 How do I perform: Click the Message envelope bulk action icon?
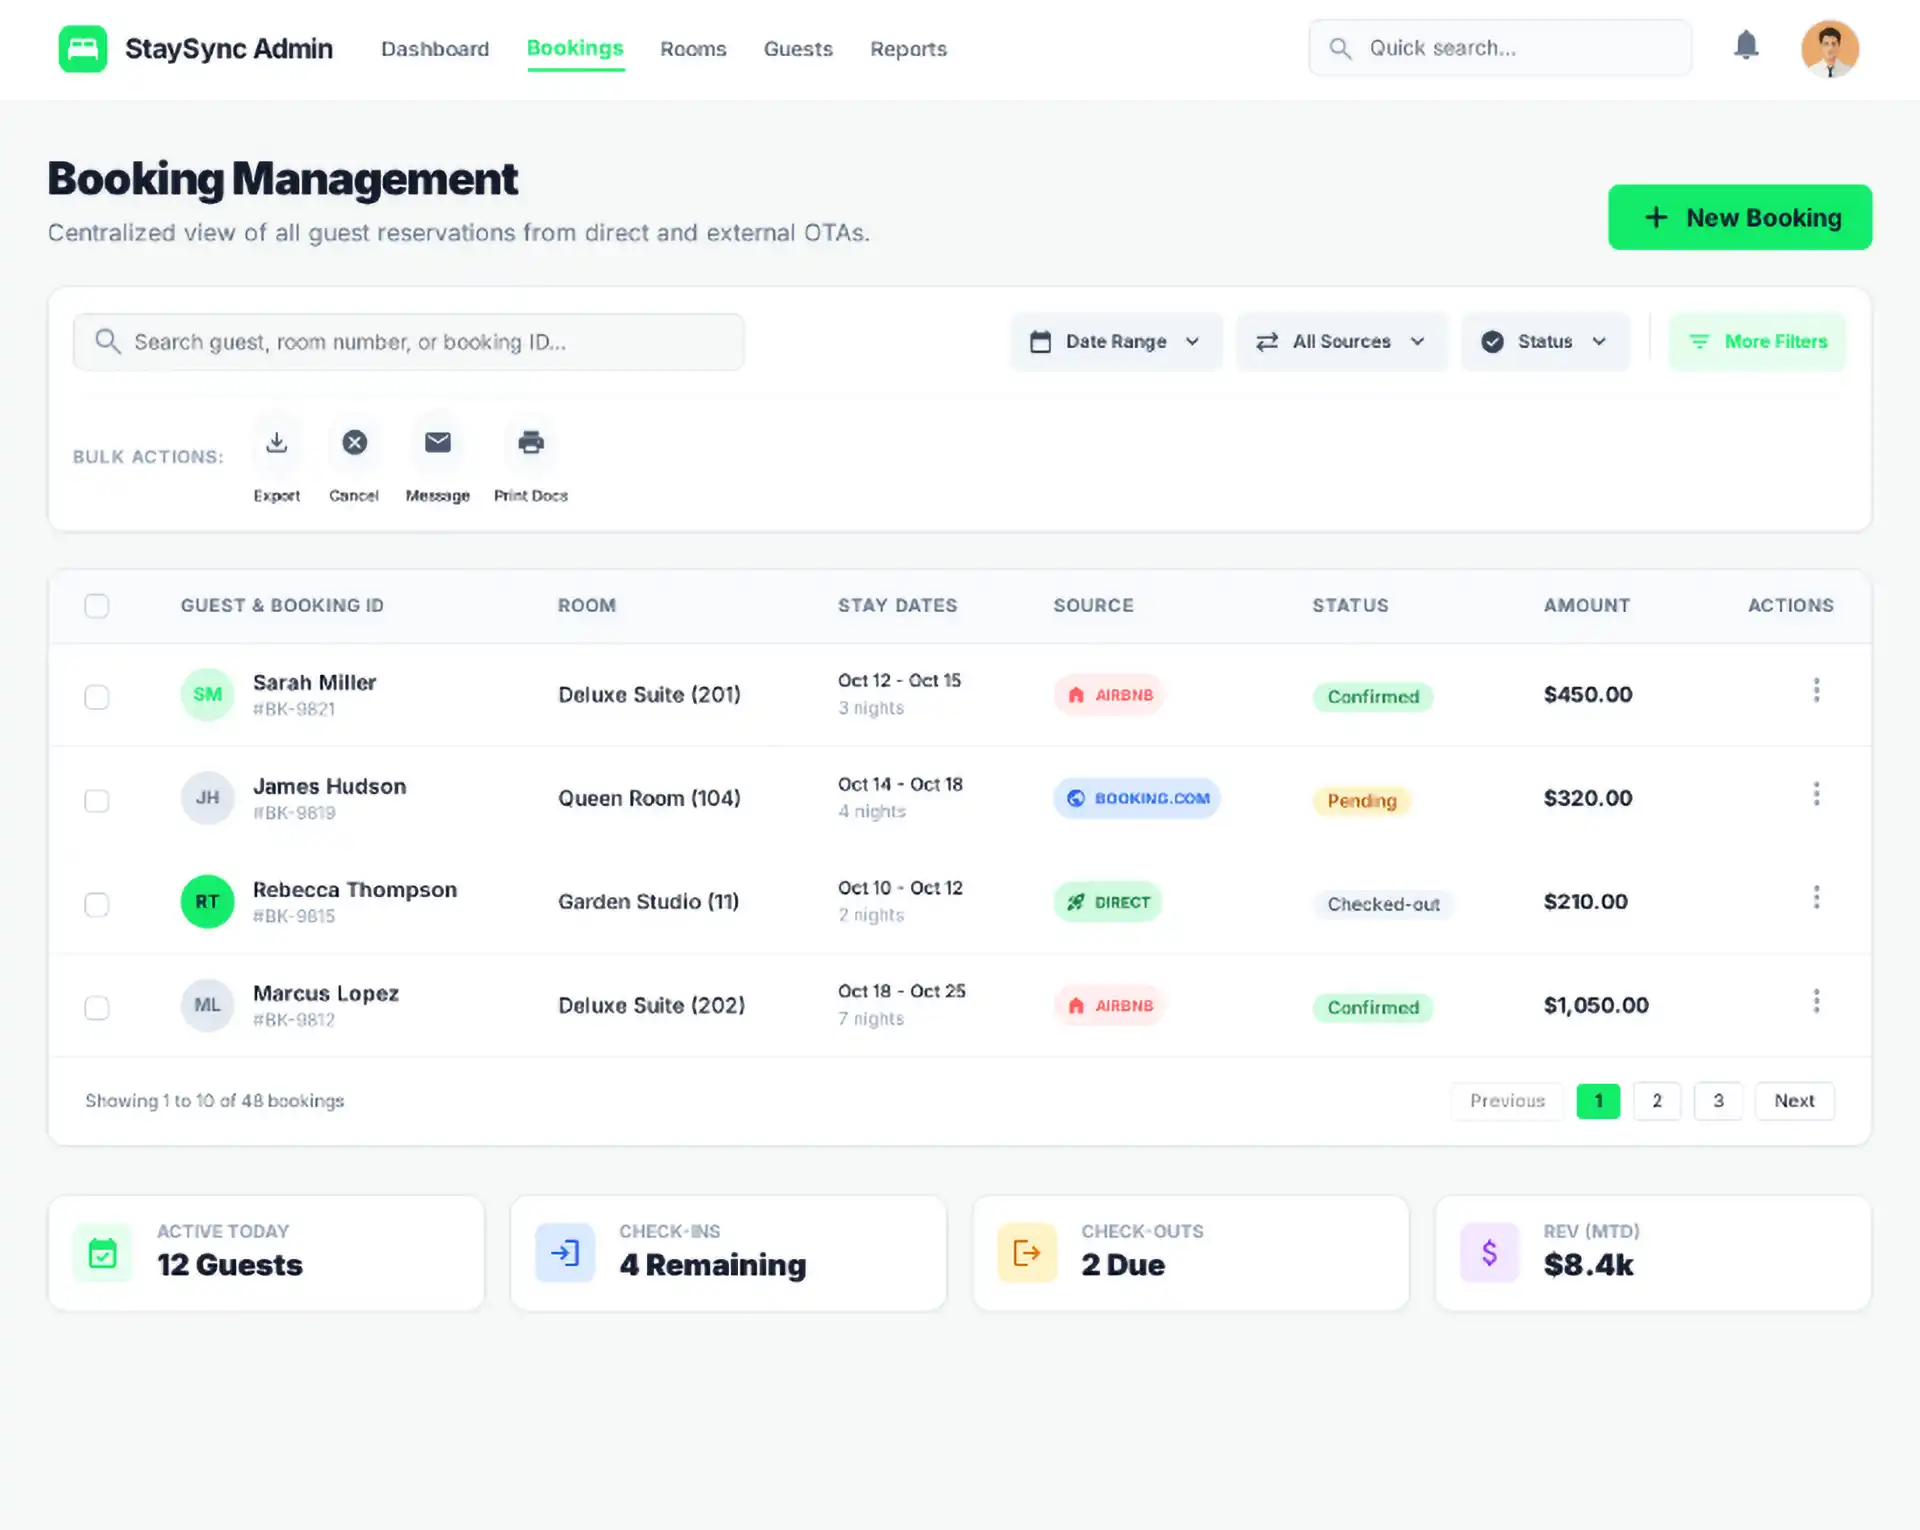438,443
